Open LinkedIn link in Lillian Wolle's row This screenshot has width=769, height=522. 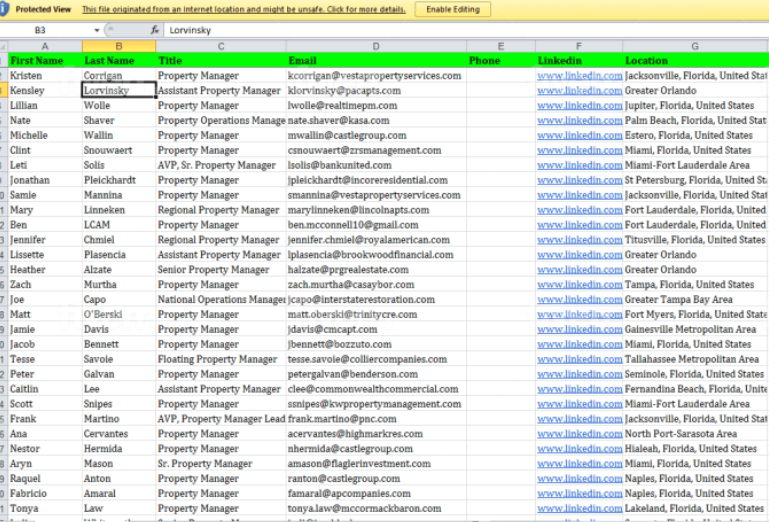pos(579,105)
